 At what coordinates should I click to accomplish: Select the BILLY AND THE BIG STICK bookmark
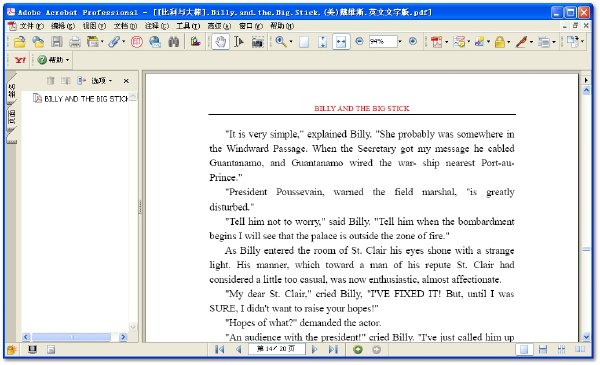(81, 99)
